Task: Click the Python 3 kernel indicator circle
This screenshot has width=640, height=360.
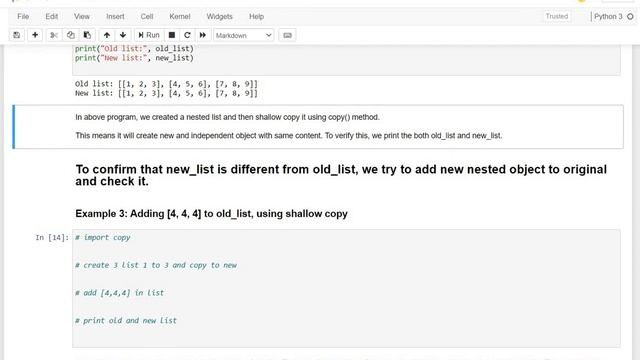Action: coord(630,16)
